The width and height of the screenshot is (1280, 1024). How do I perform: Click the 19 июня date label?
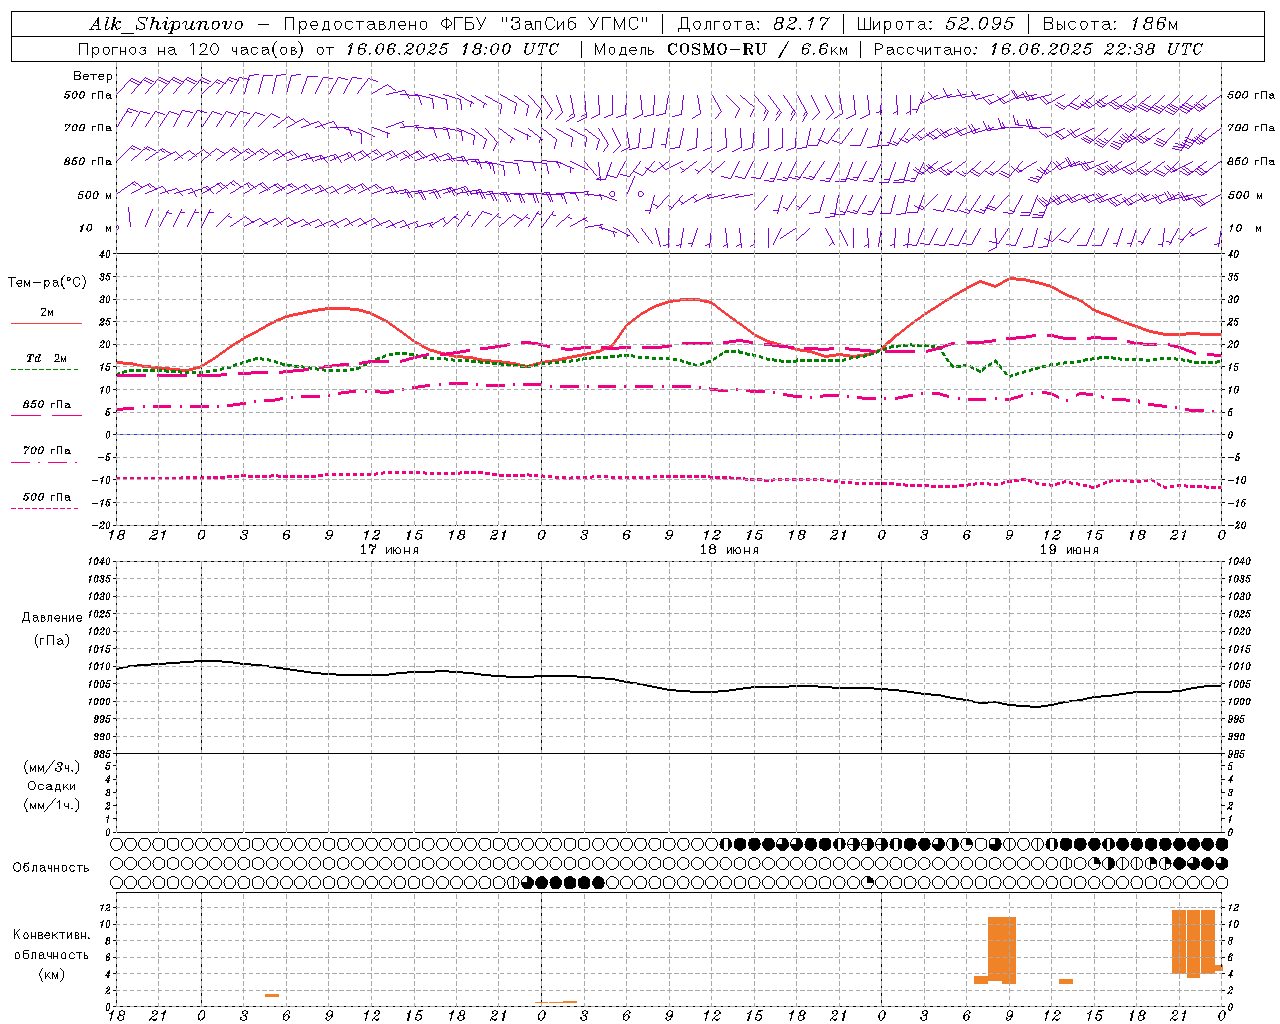1069,550
